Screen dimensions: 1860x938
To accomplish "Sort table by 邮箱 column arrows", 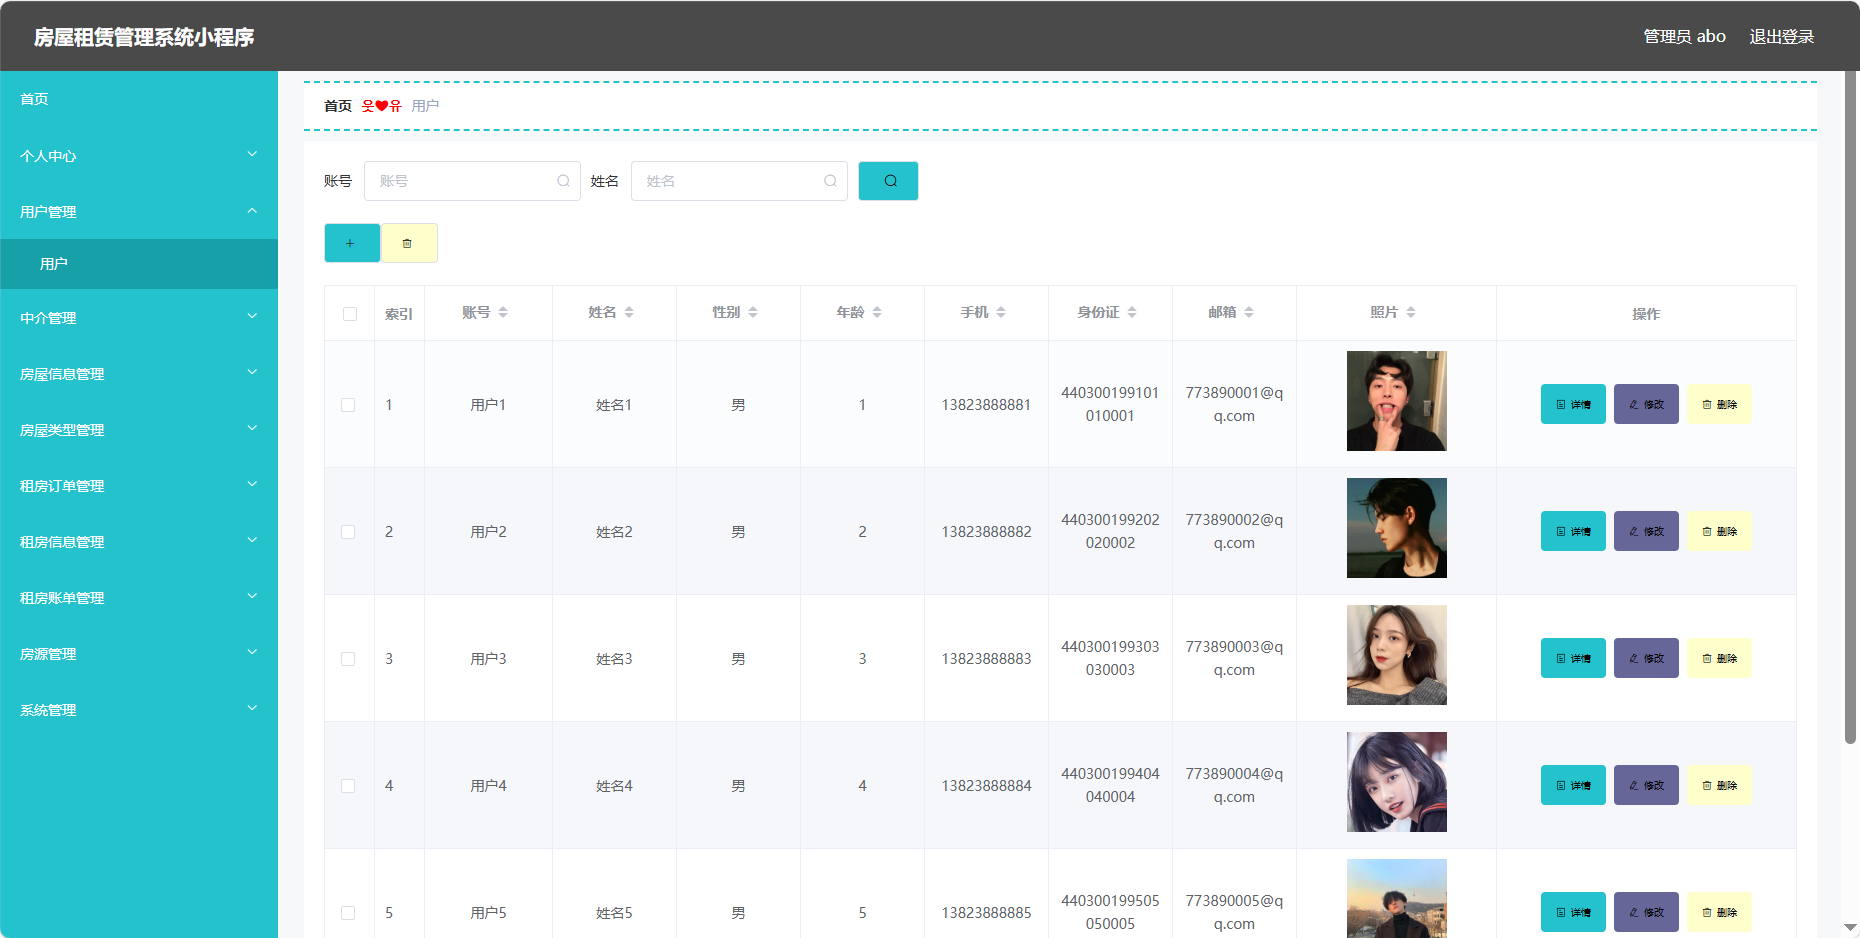I will tap(1249, 312).
